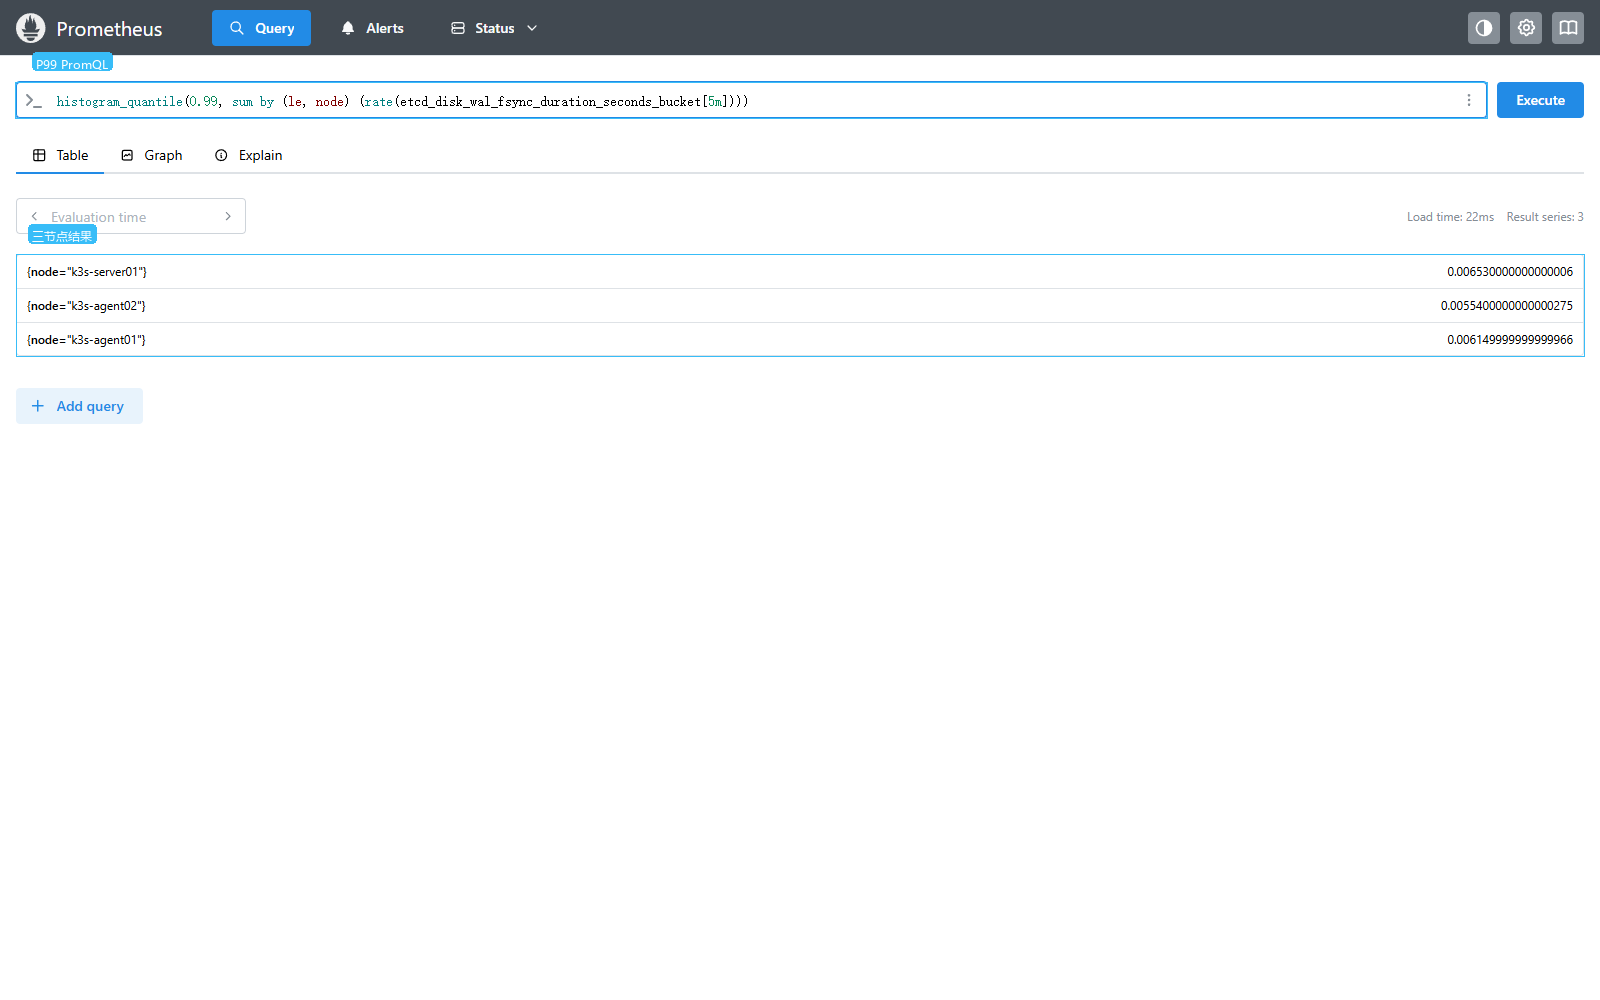Switch to the Table tab

click(x=60, y=155)
